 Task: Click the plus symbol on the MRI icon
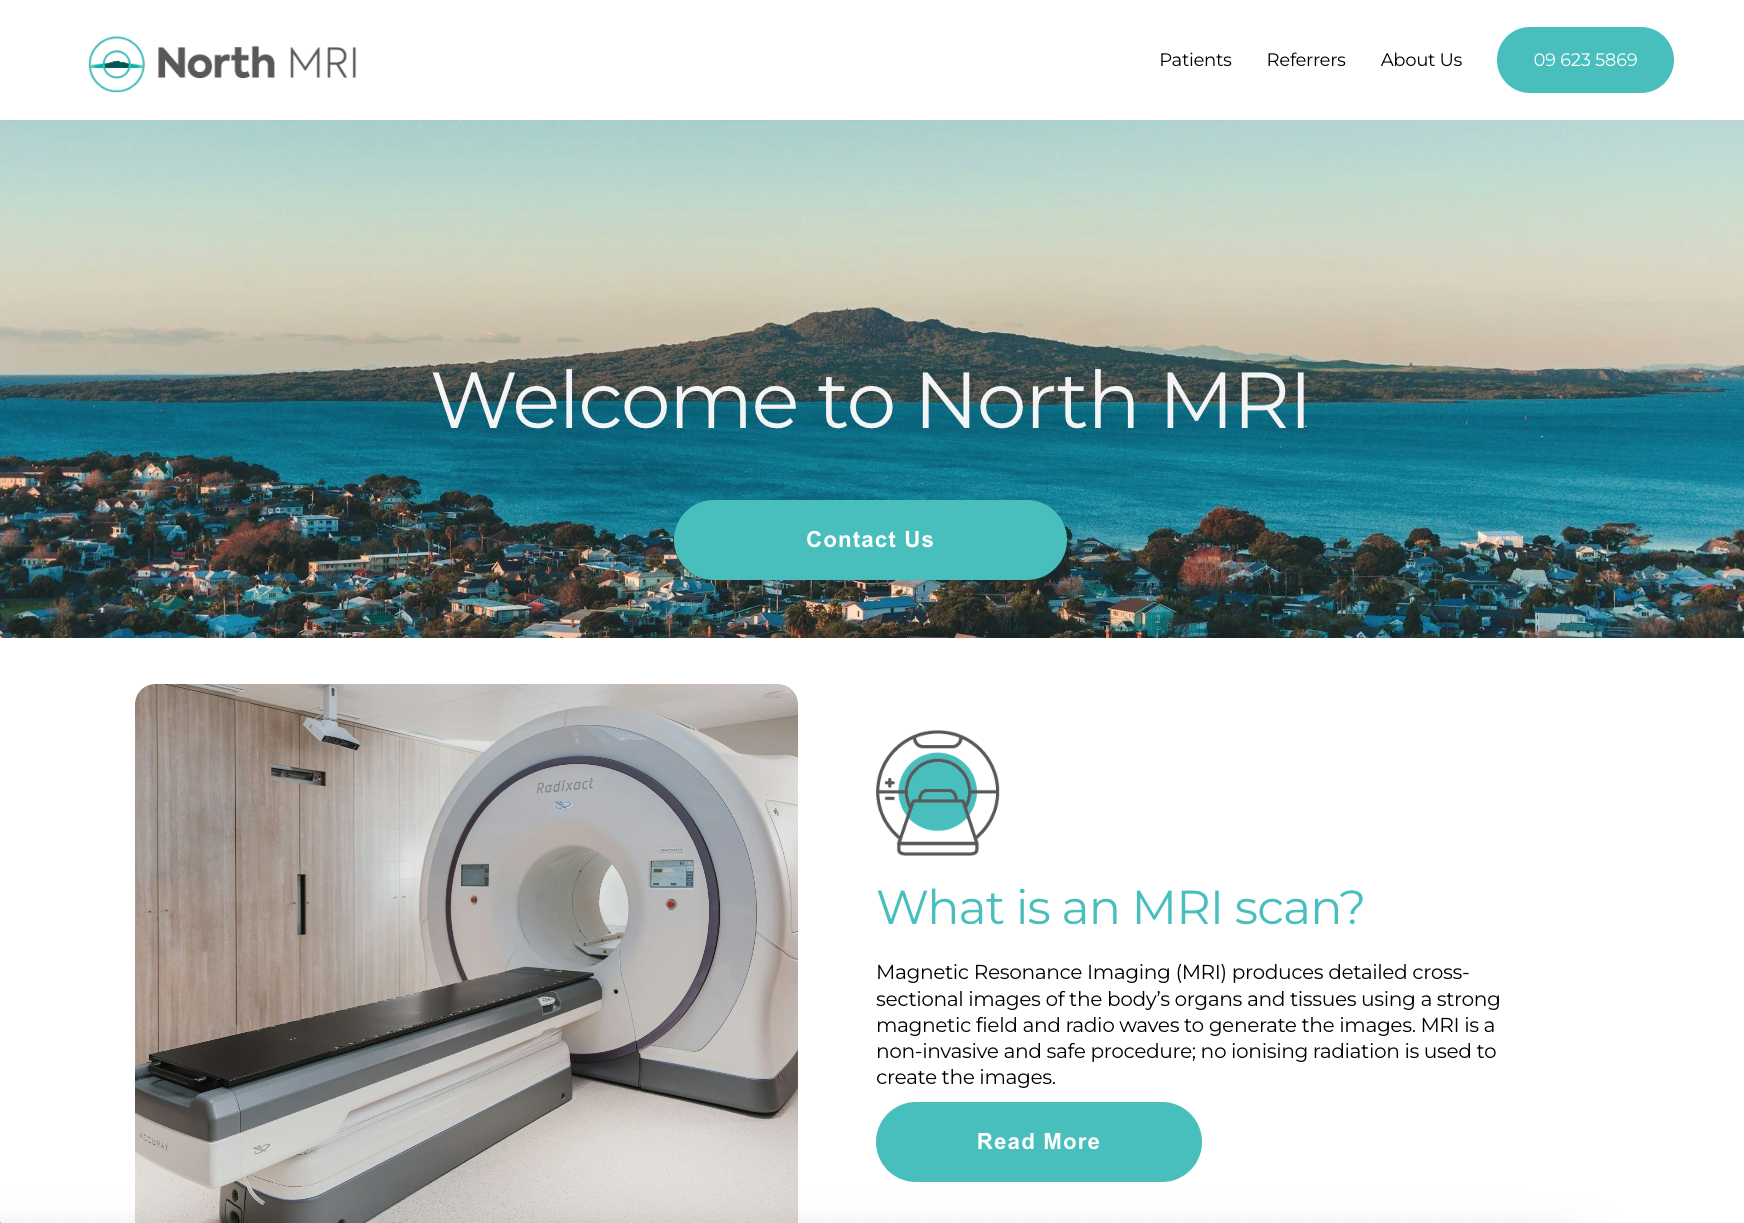[x=889, y=782]
